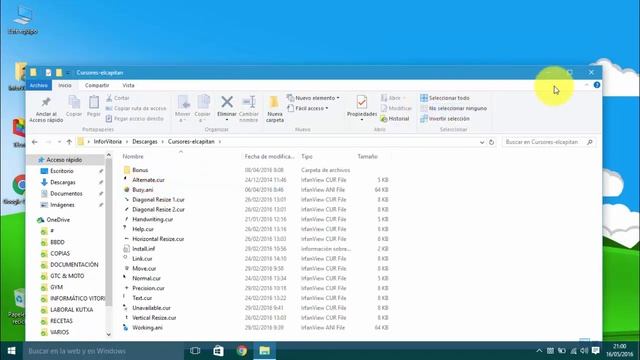The width and height of the screenshot is (640, 360).
Task: Open the Store taskbar icon
Action: (218, 351)
